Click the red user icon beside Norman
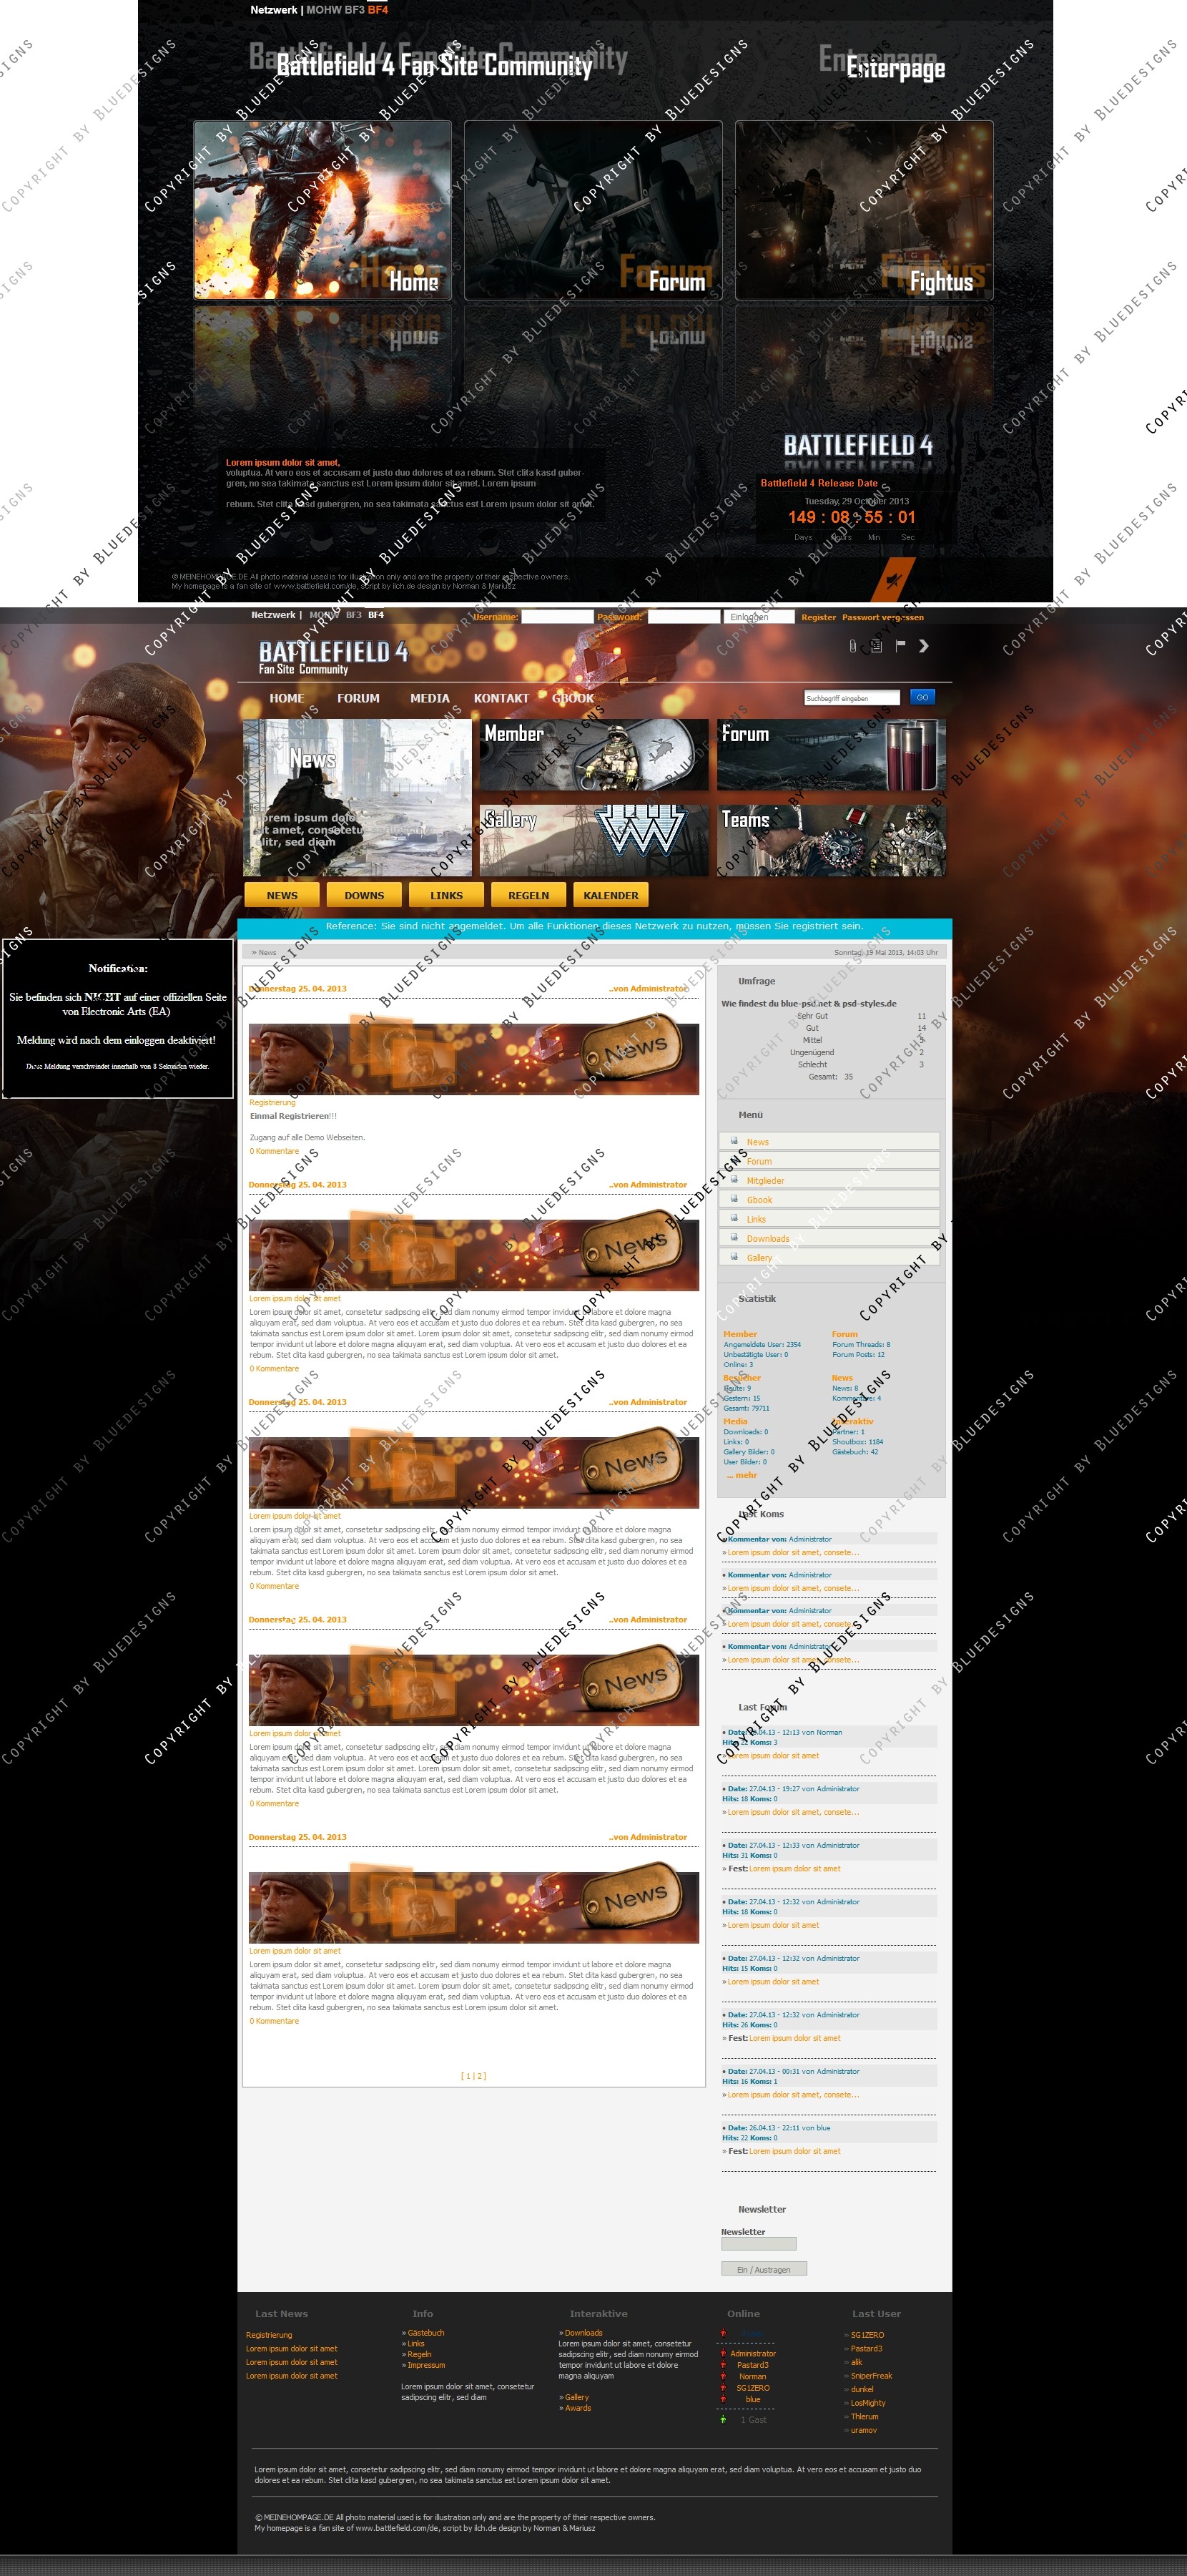This screenshot has width=1187, height=2576. (723, 2376)
